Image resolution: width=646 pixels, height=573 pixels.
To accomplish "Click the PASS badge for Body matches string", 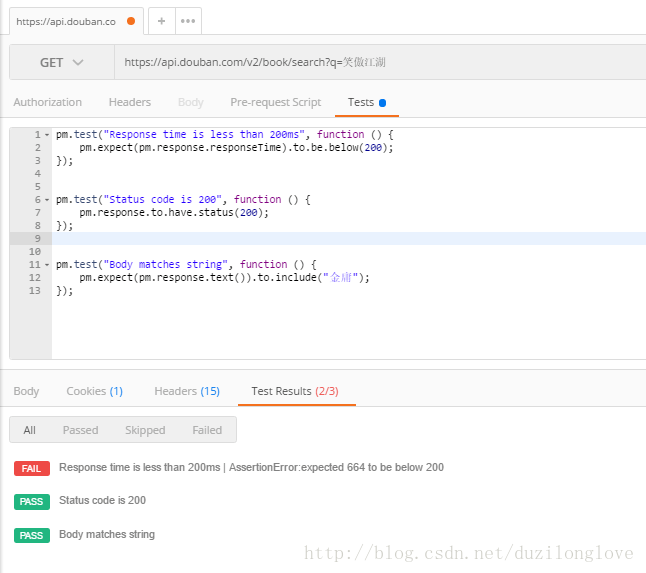I will (32, 535).
